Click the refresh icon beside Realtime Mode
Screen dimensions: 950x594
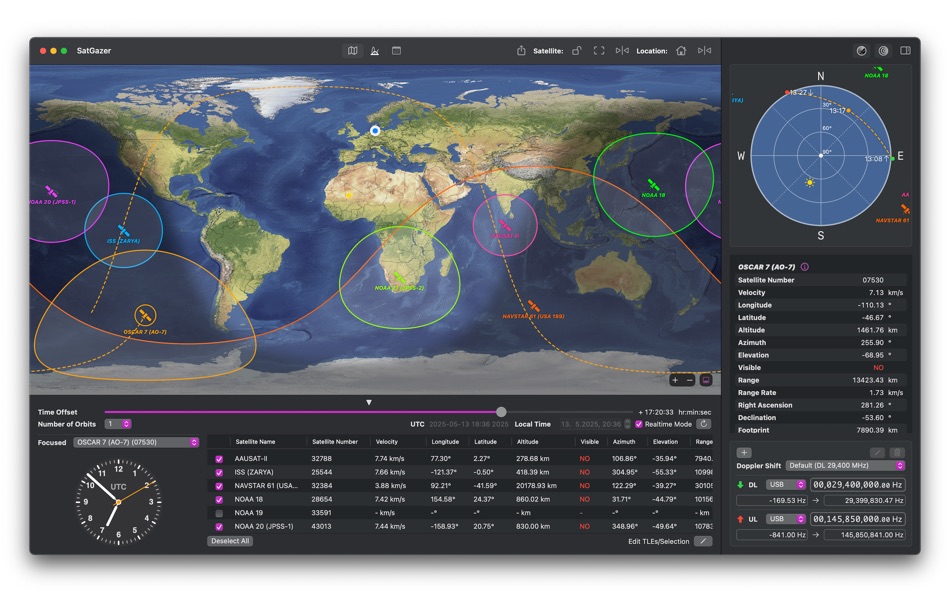click(x=703, y=424)
